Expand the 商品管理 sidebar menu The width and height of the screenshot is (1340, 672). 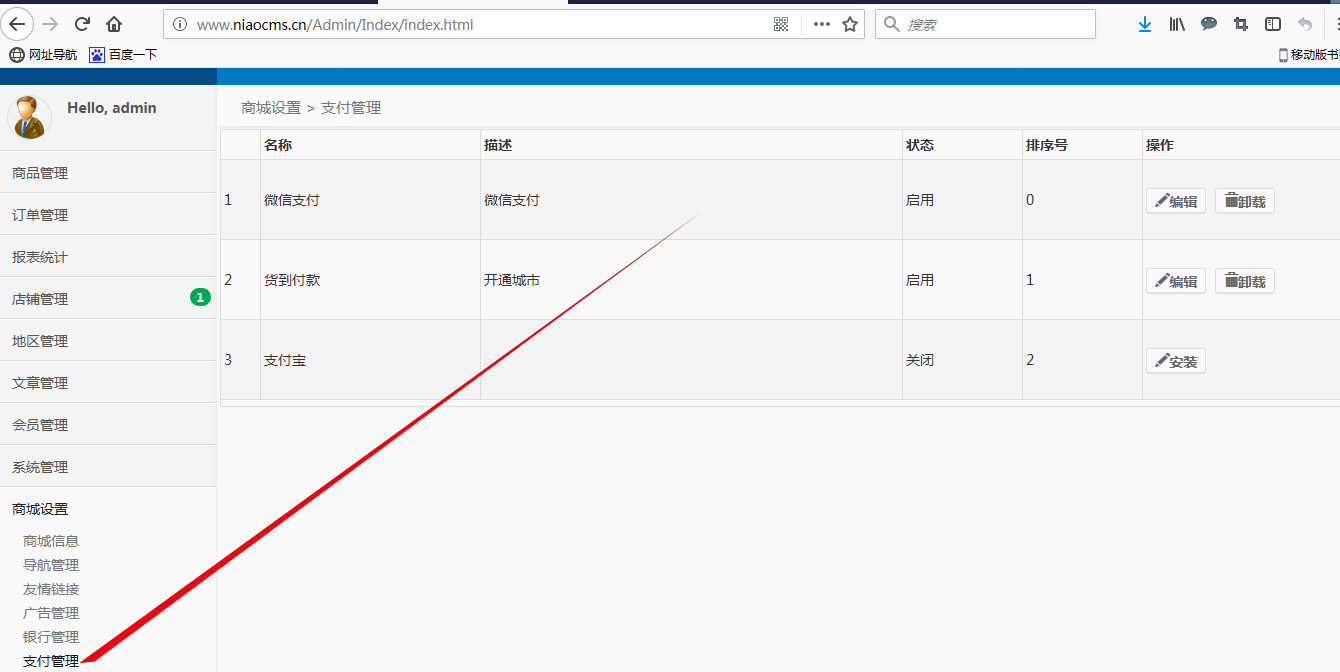pos(108,173)
